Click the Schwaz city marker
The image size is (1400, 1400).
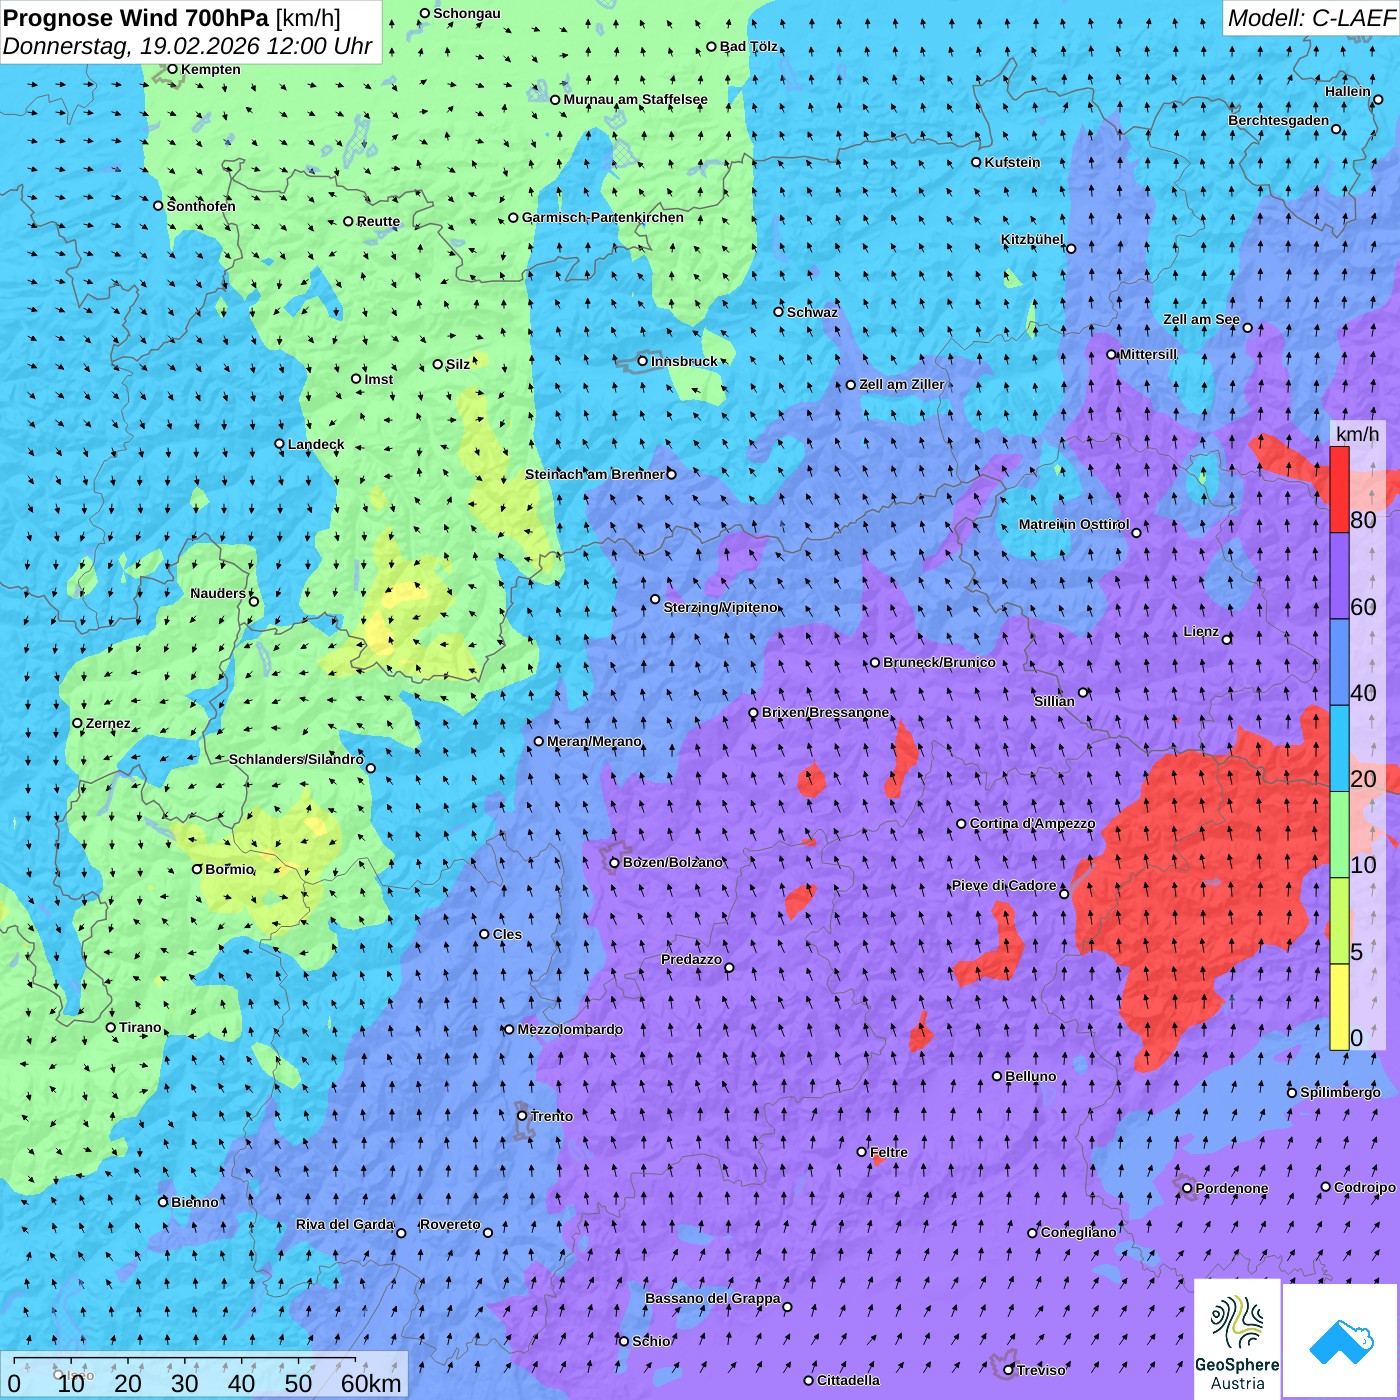[778, 311]
